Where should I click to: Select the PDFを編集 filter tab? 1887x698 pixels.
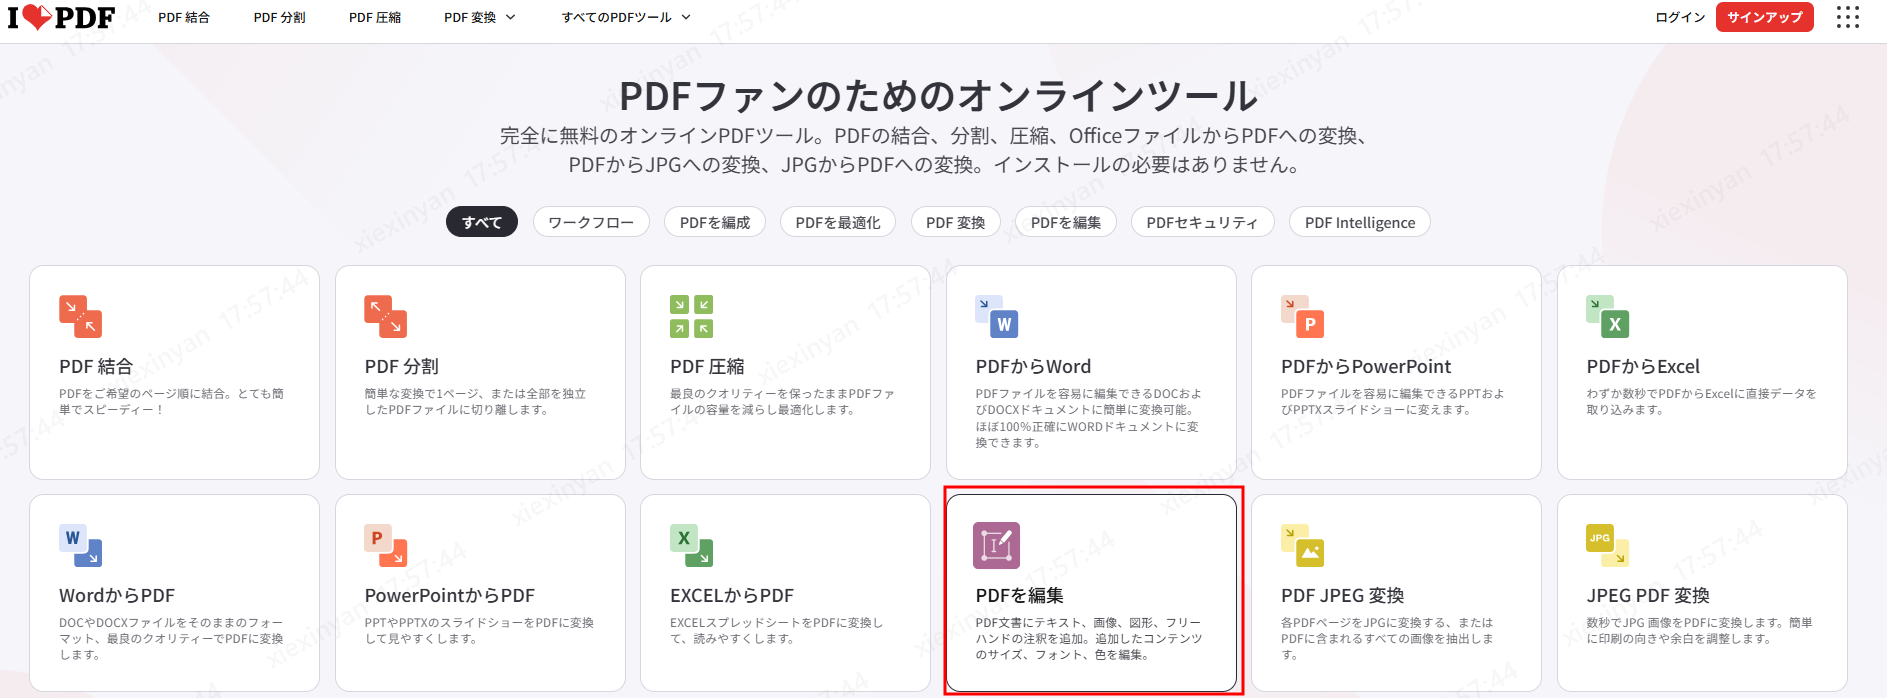(1066, 222)
